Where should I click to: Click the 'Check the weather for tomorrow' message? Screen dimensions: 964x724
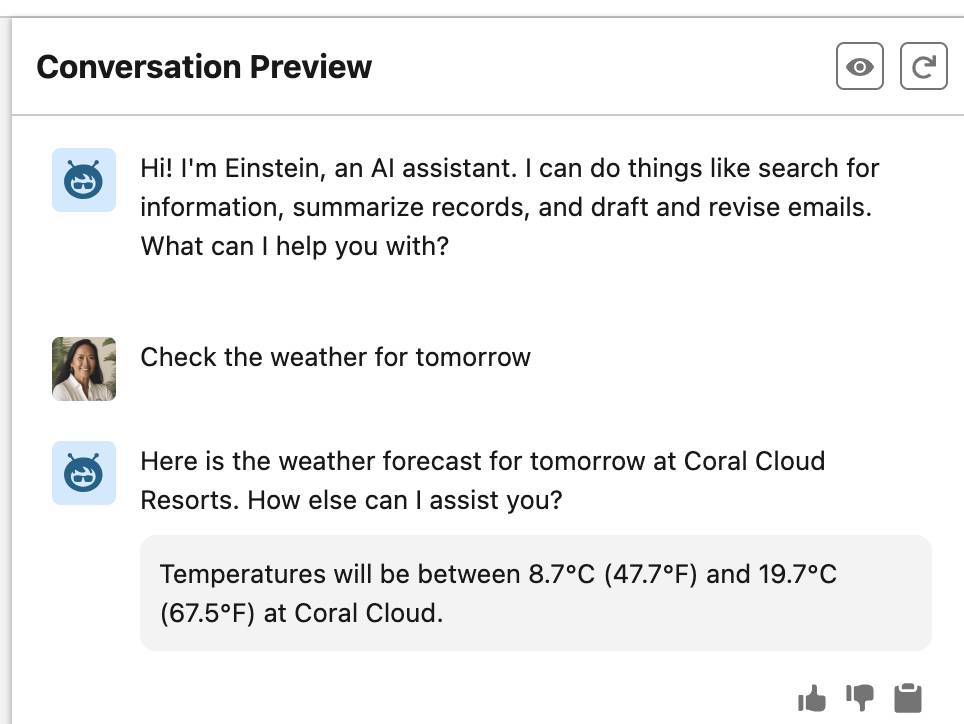[x=336, y=357]
